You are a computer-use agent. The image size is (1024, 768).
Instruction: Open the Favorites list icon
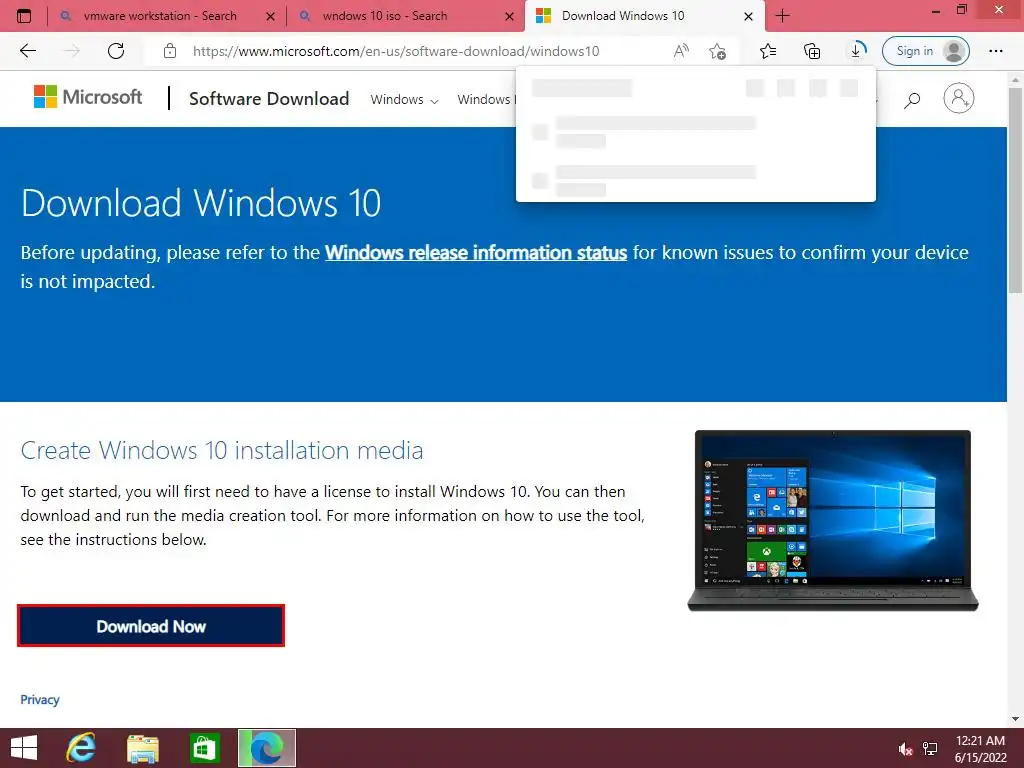point(768,51)
